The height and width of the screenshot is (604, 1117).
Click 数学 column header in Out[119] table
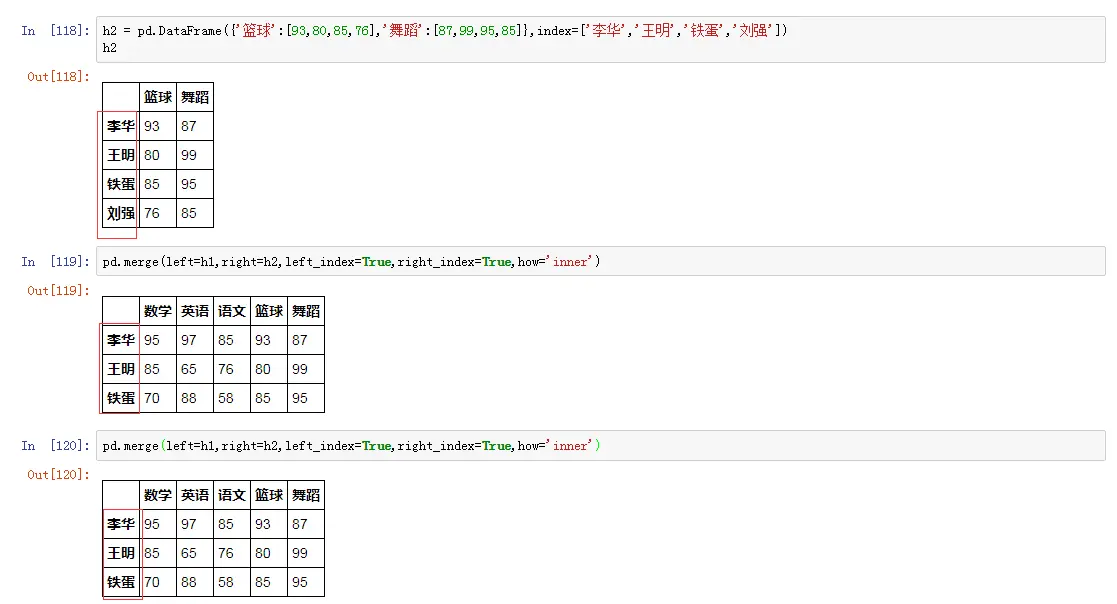[x=157, y=311]
